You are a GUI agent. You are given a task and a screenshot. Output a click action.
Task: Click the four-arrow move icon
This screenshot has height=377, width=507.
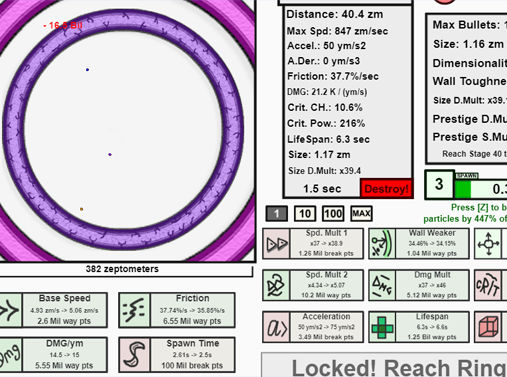tap(488, 244)
